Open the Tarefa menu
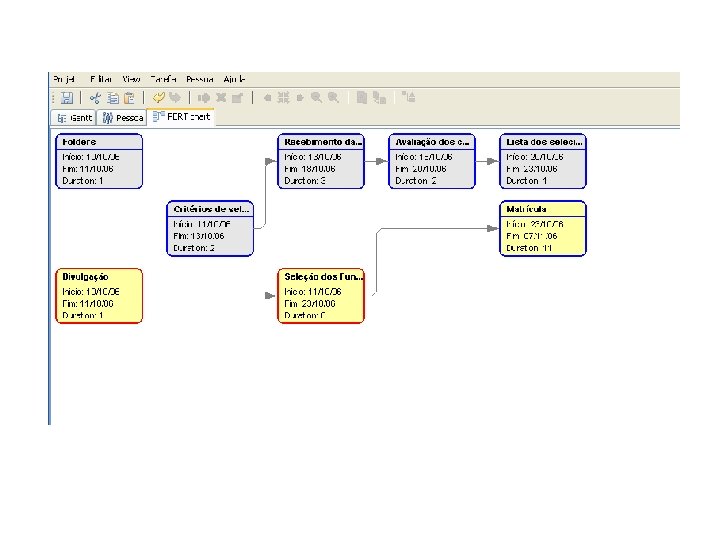 tap(163, 79)
